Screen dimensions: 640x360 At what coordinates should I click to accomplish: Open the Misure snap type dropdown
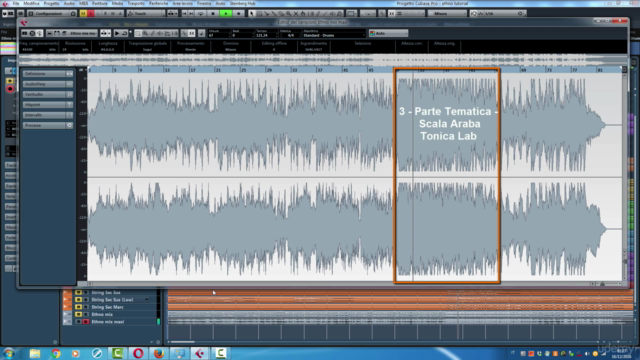447,13
